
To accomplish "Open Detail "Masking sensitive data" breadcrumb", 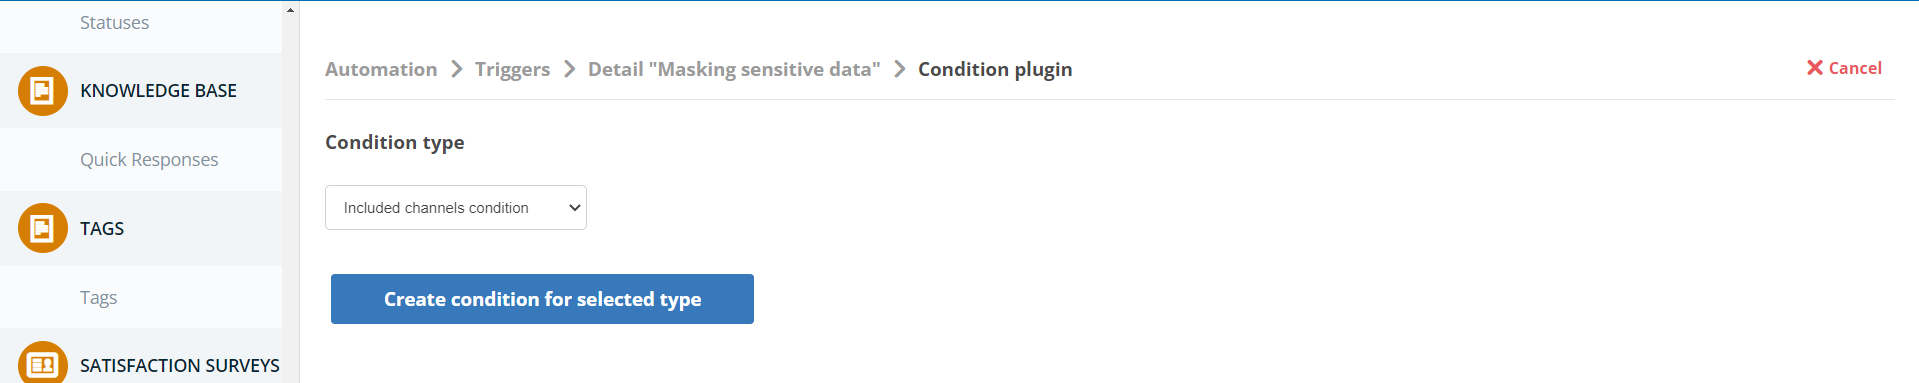I will (x=734, y=69).
